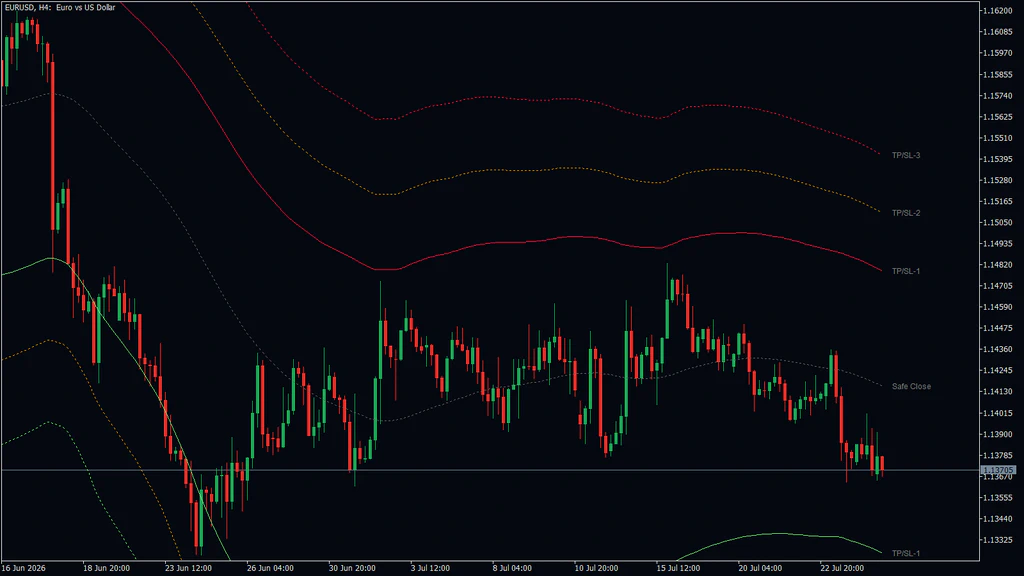This screenshot has width=1024, height=576.
Task: Click the 1.14590 price axis value
Action: click(998, 307)
